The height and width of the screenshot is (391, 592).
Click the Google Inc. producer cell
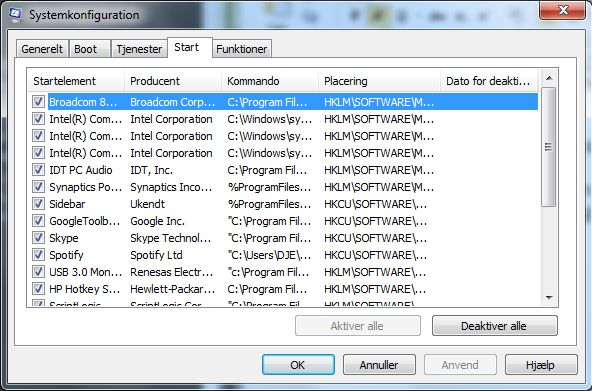coord(157,221)
